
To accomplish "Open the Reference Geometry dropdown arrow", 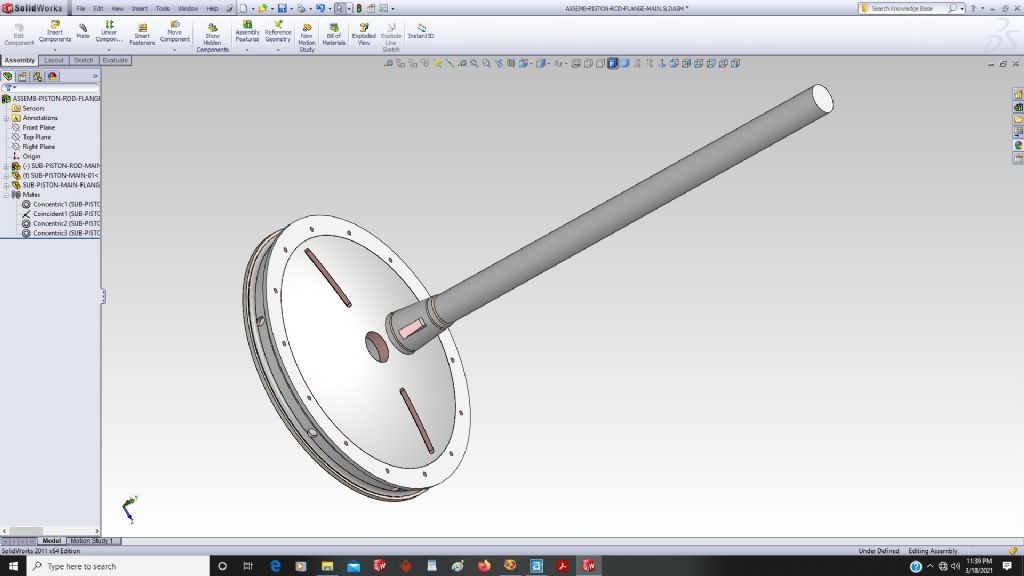I will tap(278, 49).
